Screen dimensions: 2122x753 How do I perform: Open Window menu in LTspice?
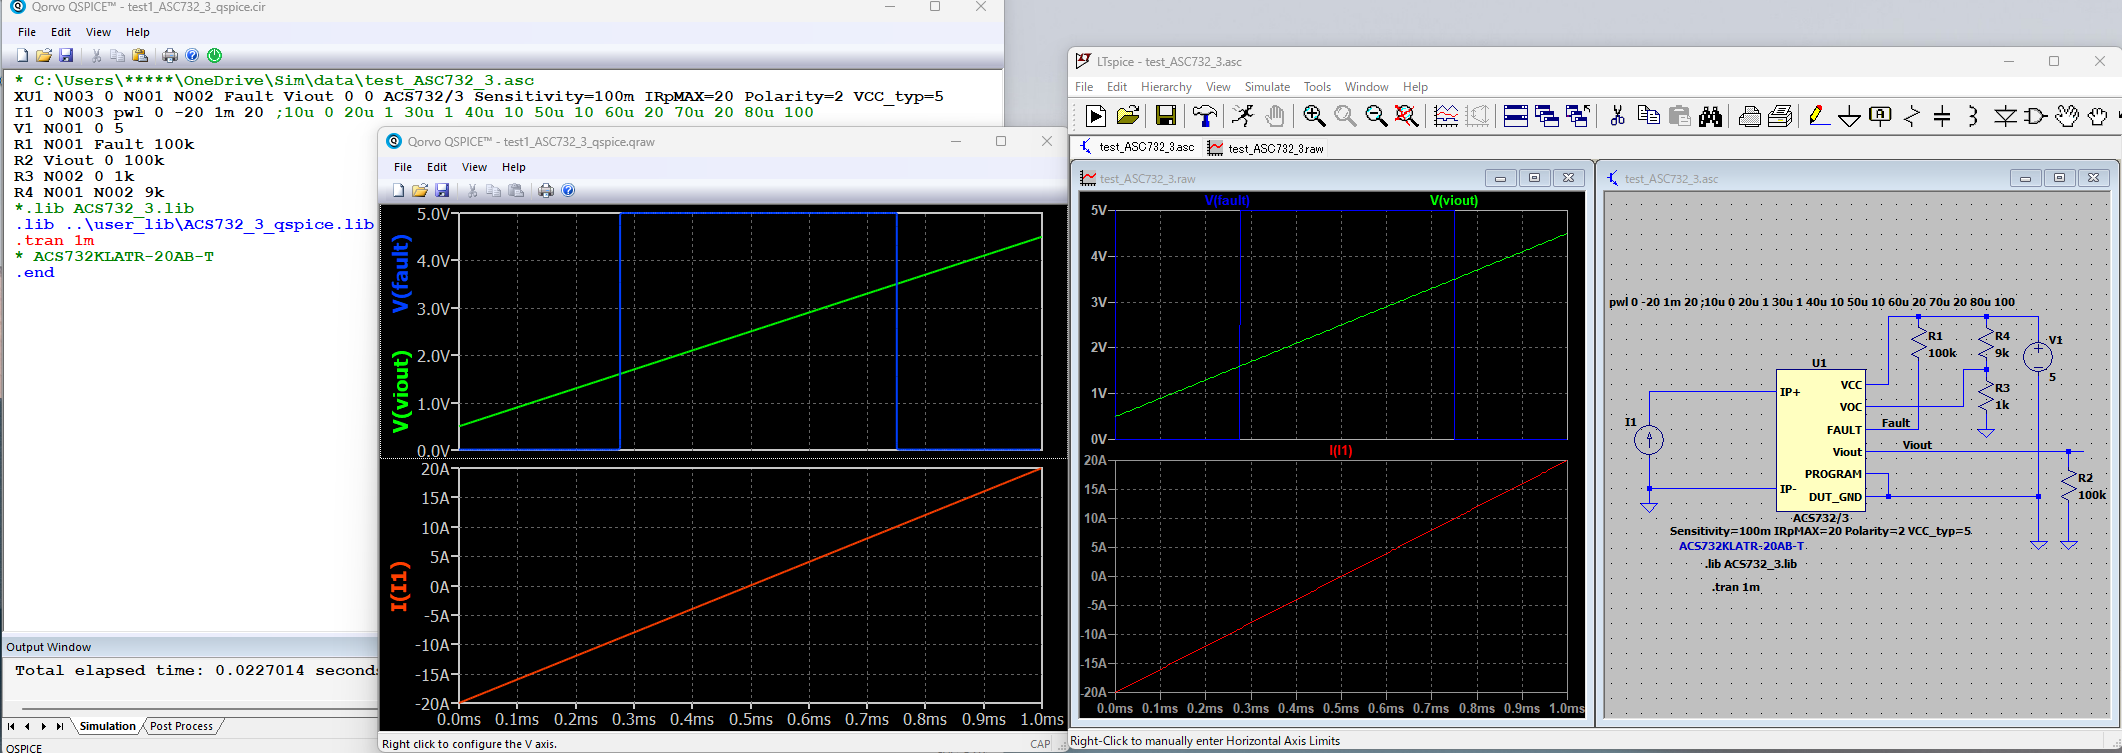pyautogui.click(x=1366, y=87)
